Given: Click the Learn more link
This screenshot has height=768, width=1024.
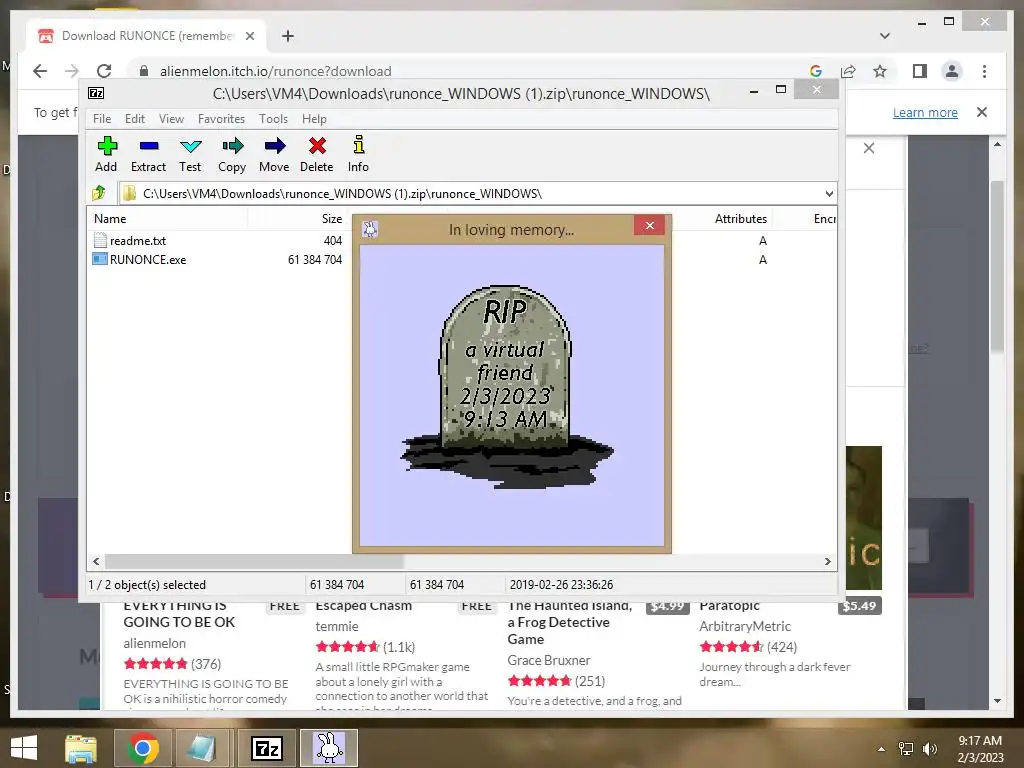Looking at the screenshot, I should pyautogui.click(x=925, y=112).
